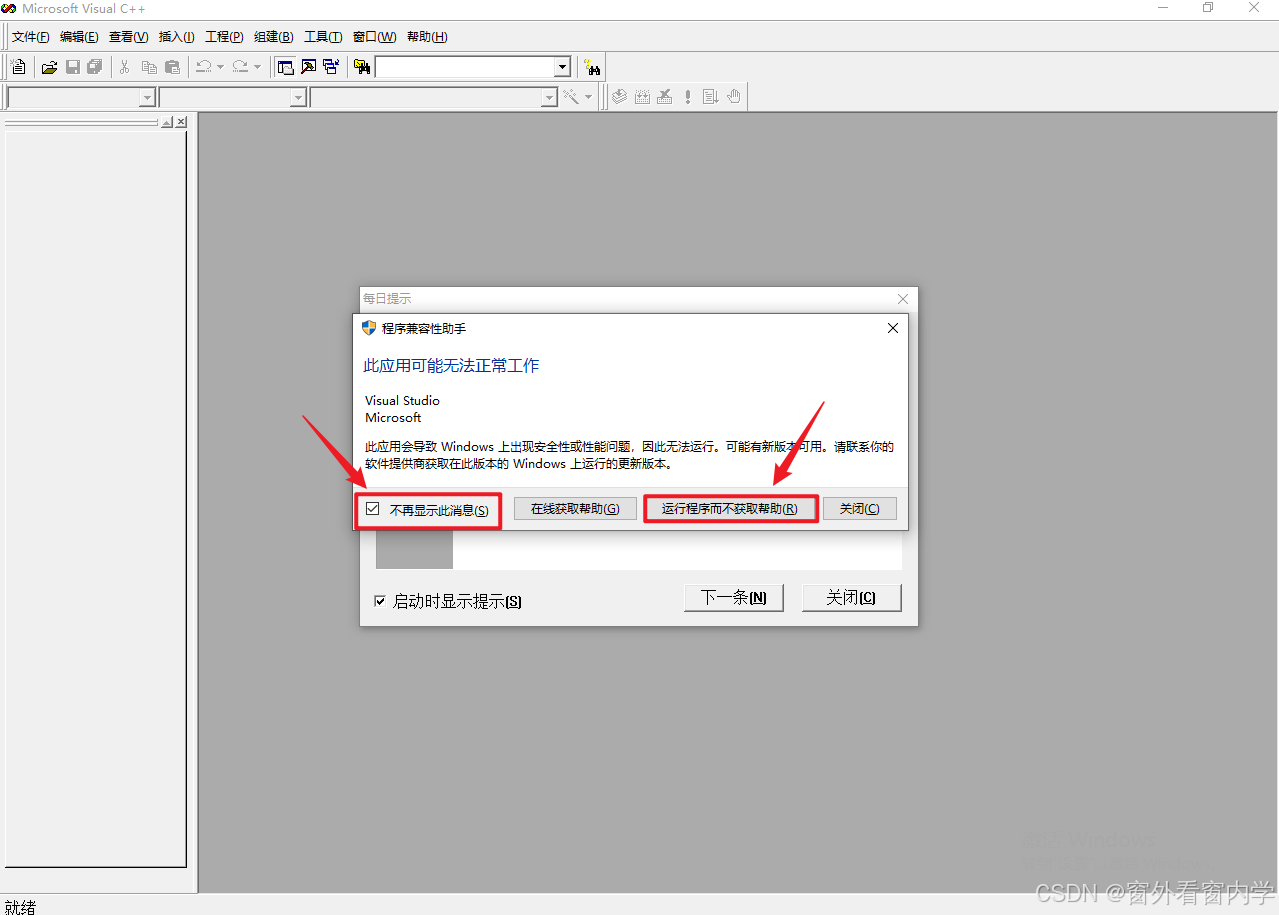Click the Save All icon
Image resolution: width=1279 pixels, height=915 pixels.
tap(95, 67)
